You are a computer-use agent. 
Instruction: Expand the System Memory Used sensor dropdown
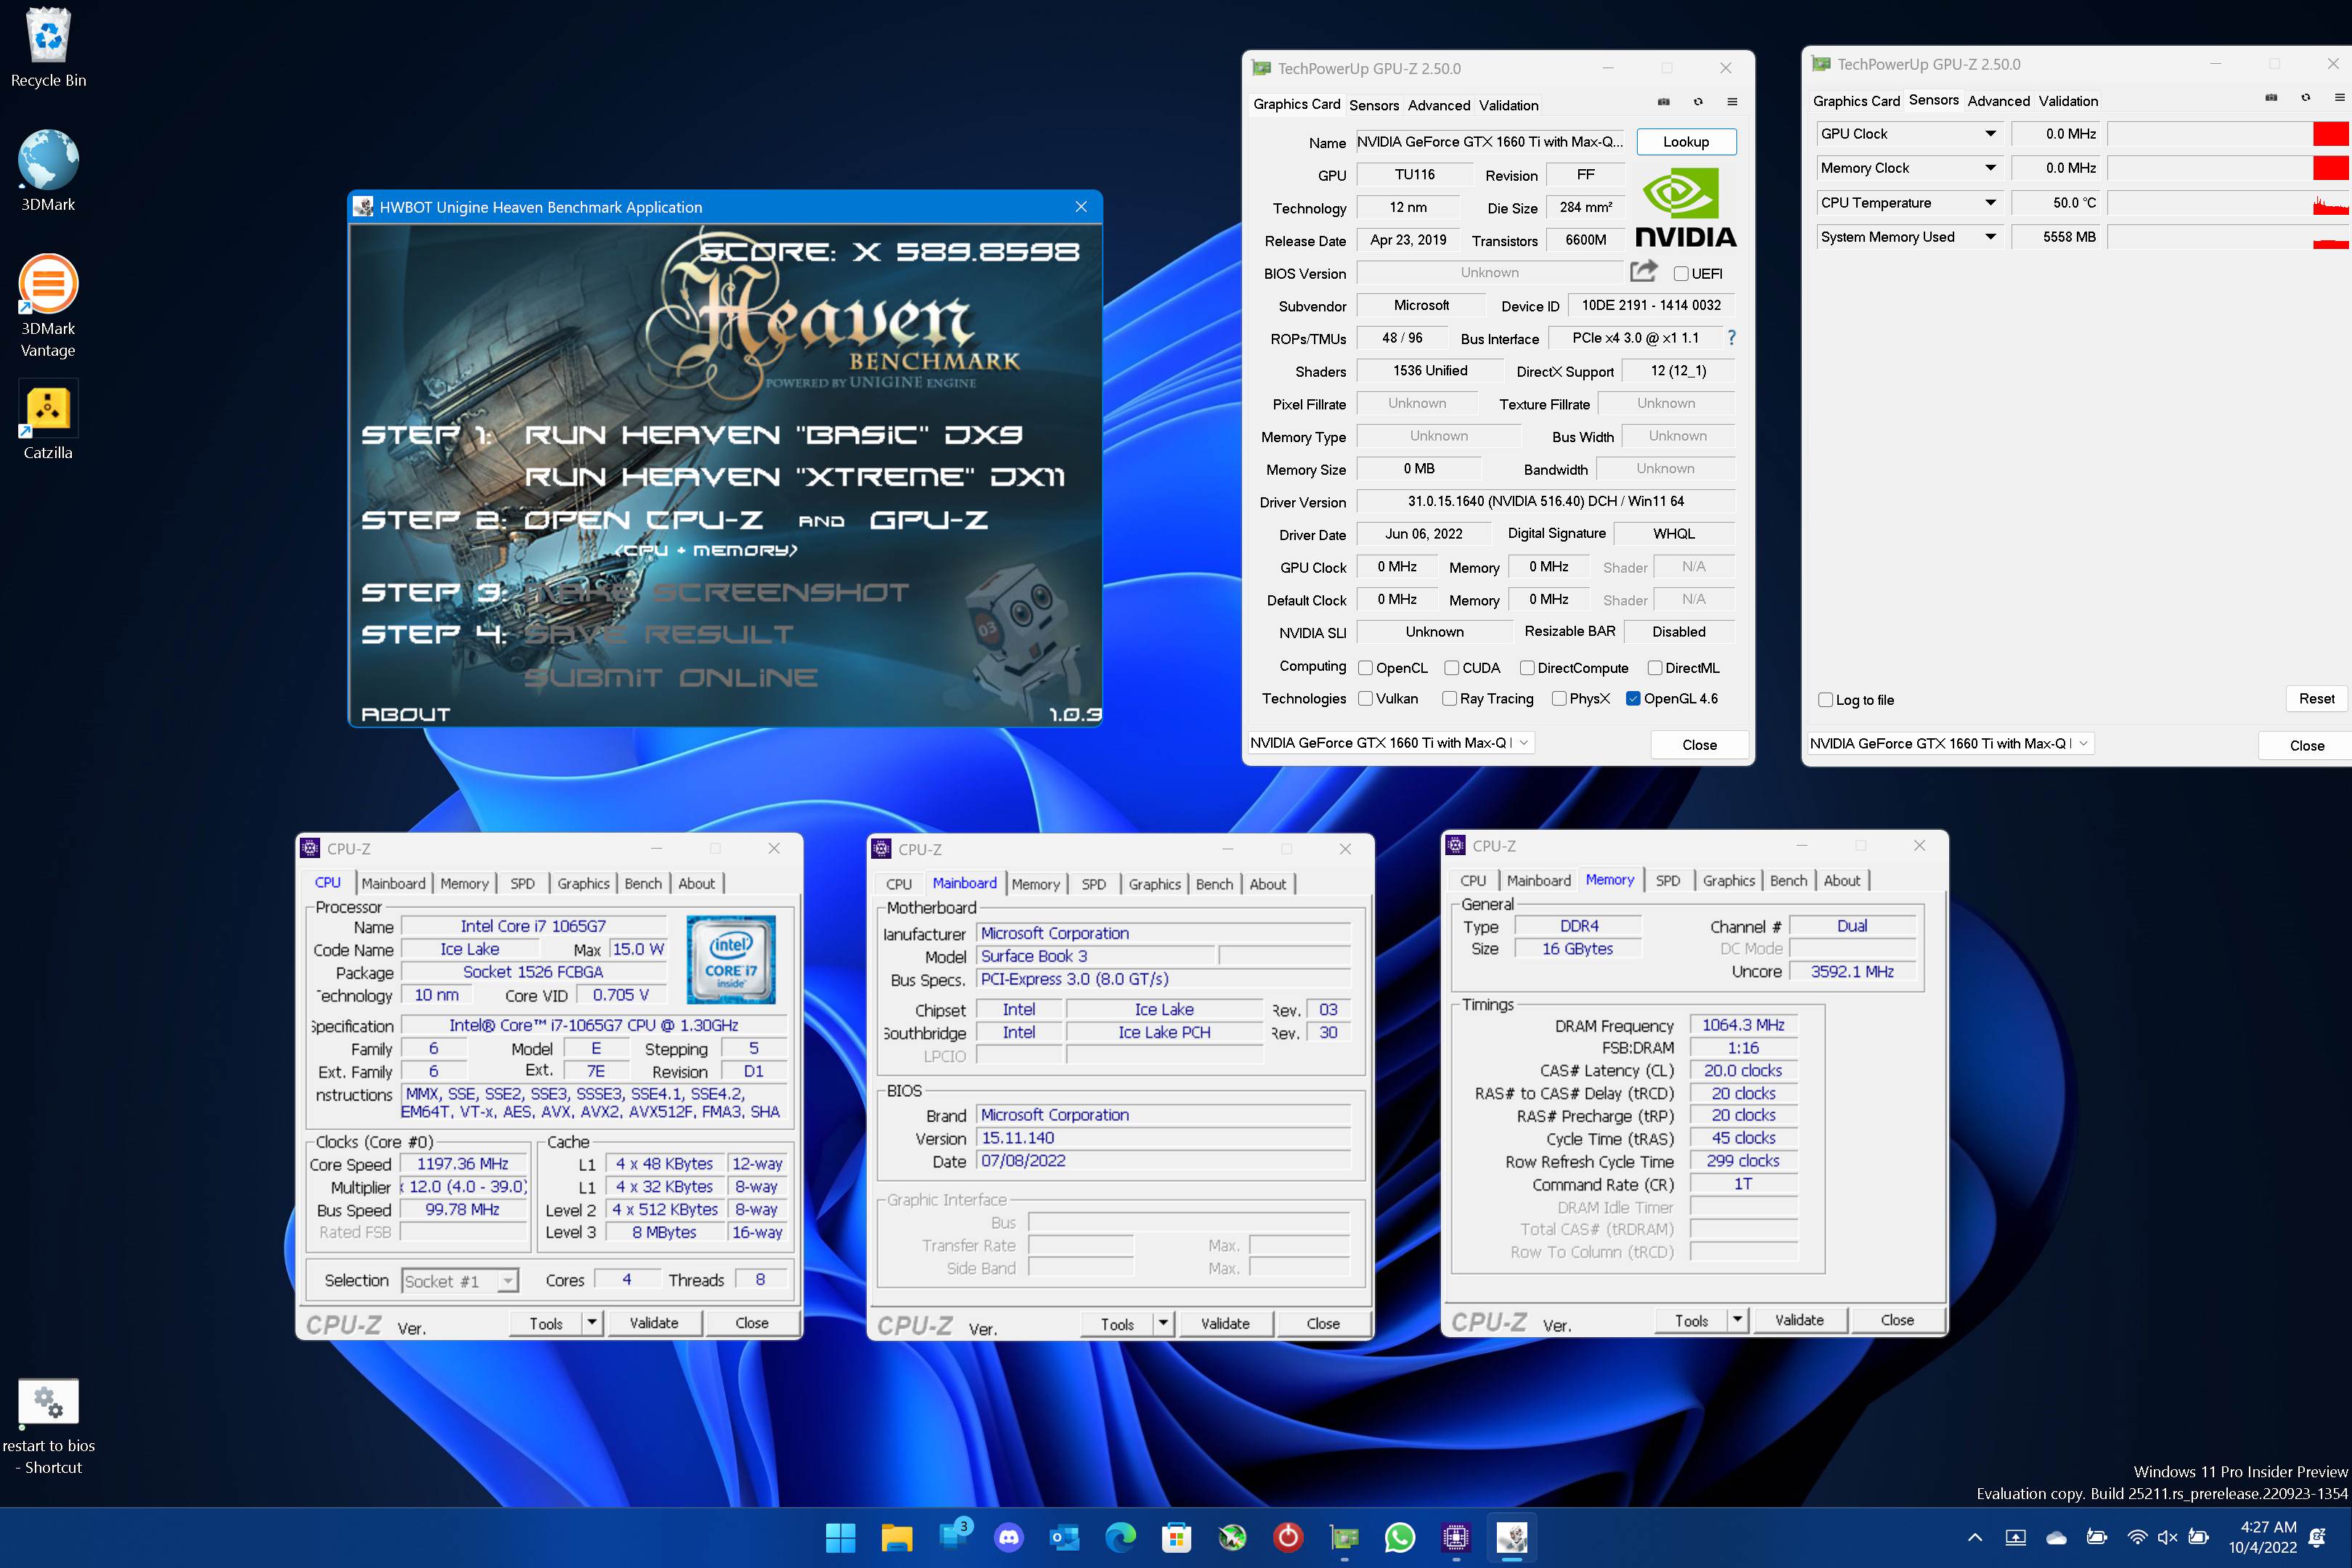1990,237
